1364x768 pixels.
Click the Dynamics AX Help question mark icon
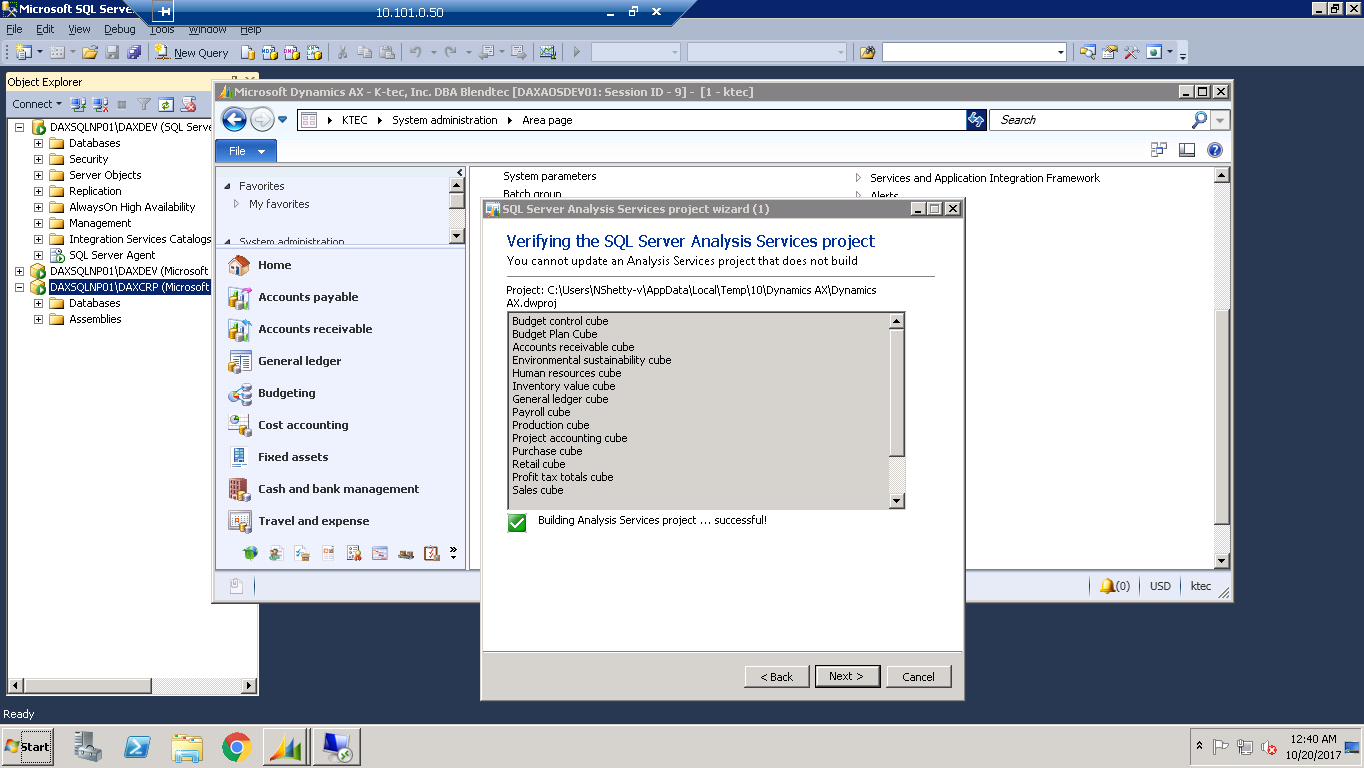[1215, 150]
